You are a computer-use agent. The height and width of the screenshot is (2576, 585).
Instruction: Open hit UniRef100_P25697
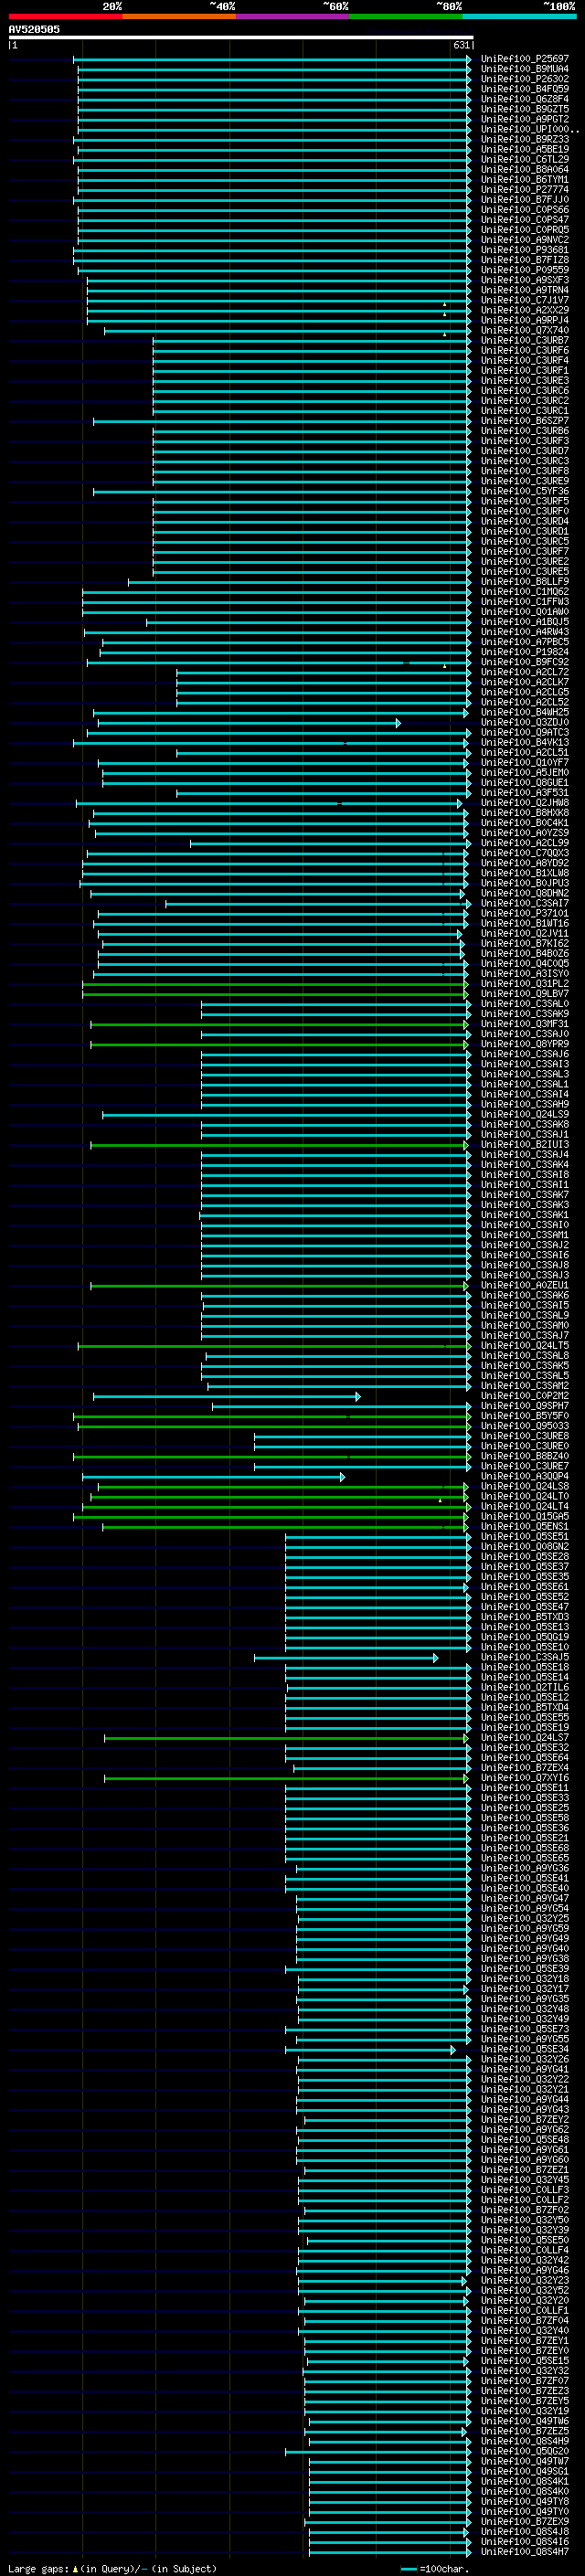pos(524,59)
